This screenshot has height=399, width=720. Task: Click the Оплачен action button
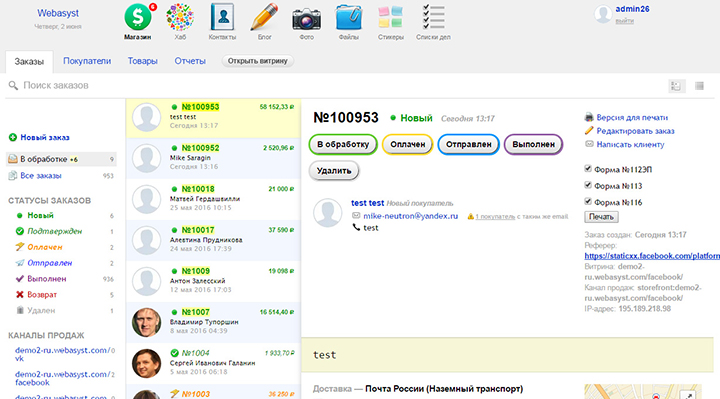[407, 144]
